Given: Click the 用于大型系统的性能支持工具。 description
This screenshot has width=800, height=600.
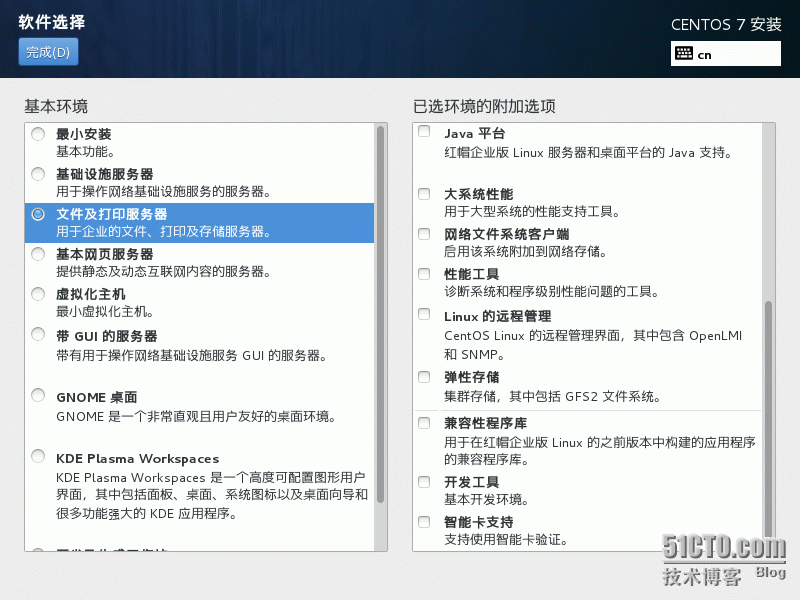Looking at the screenshot, I should (532, 211).
